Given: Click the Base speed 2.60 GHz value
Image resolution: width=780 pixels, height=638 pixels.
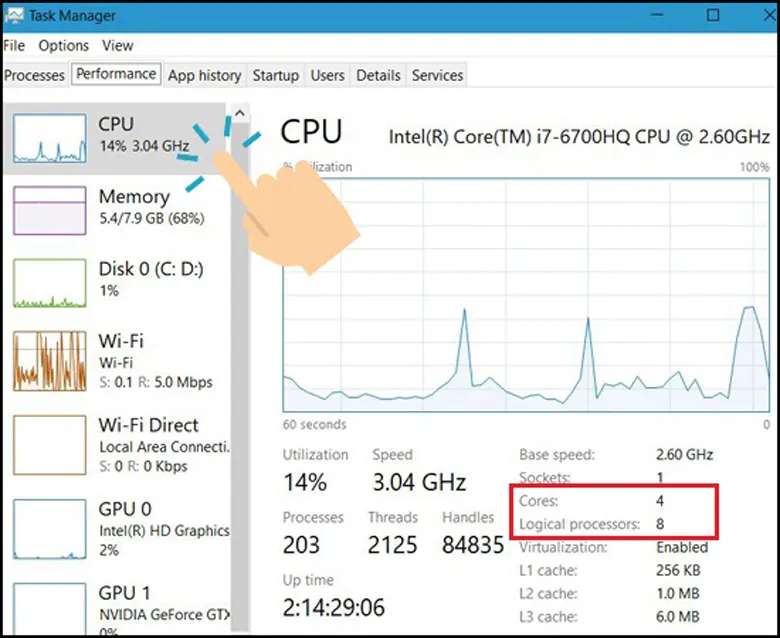Looking at the screenshot, I should click(684, 455).
